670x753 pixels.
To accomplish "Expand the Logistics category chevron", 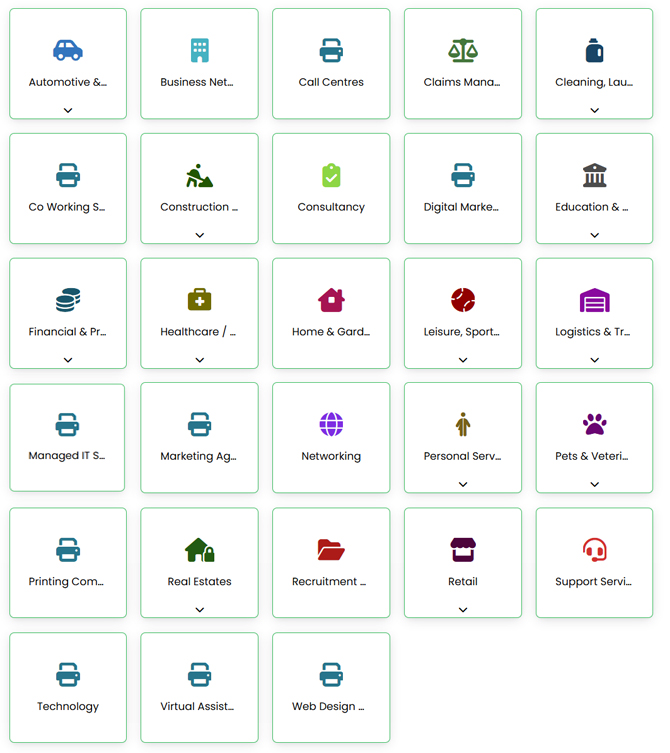I will [594, 360].
